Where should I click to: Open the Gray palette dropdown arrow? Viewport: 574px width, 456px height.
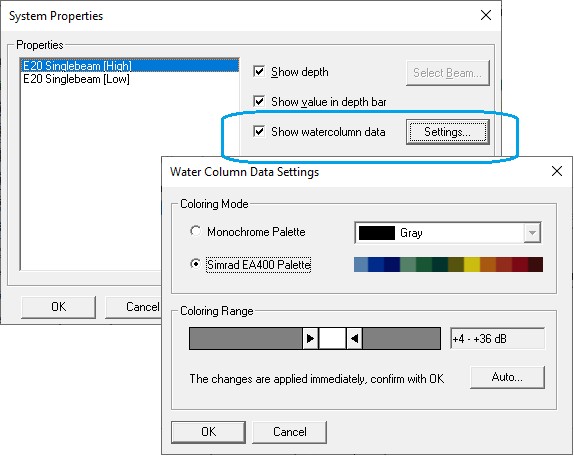532,233
